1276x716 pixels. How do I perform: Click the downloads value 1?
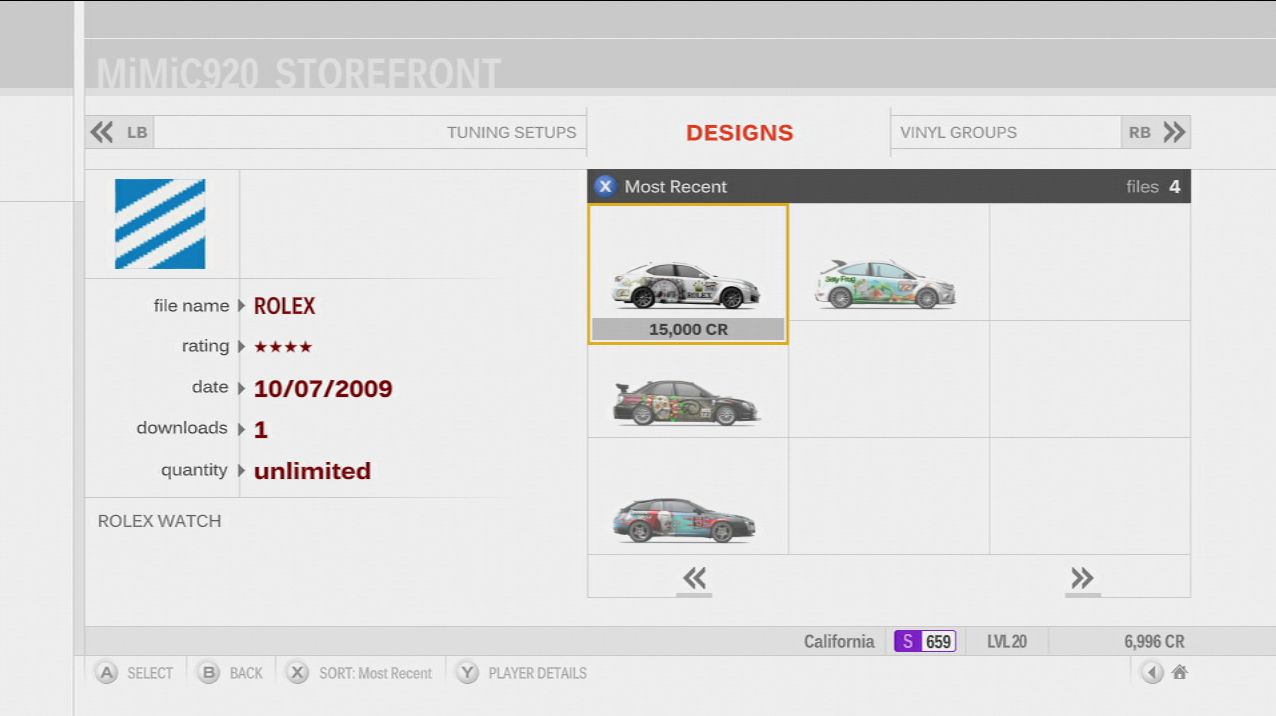261,430
